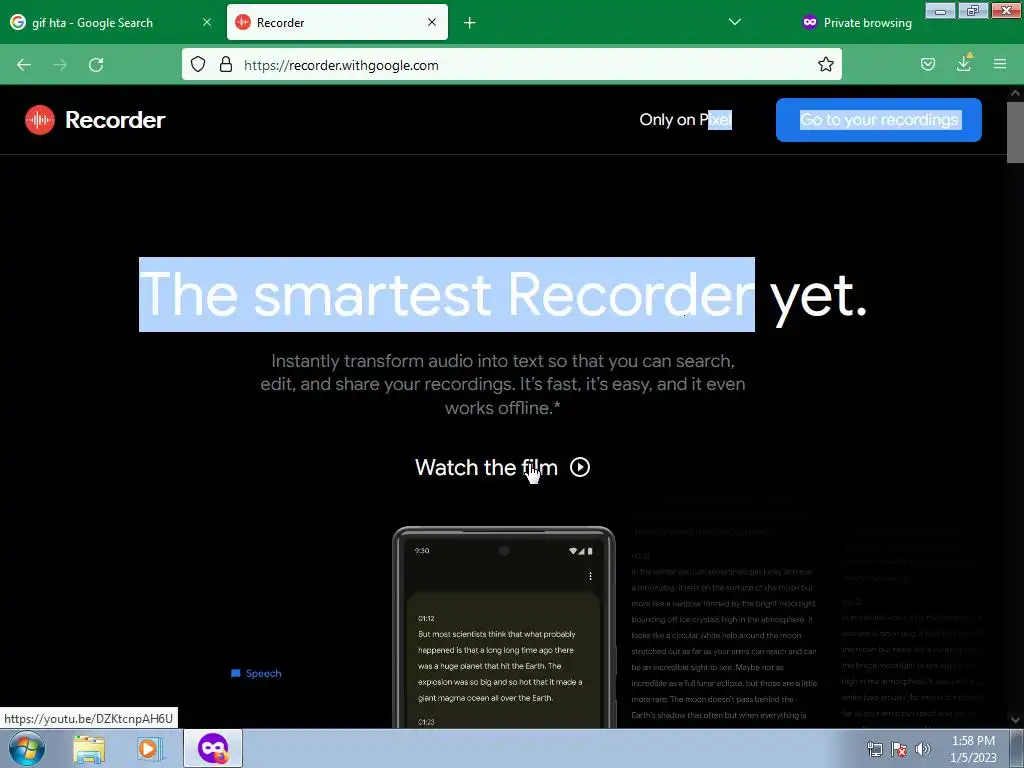1024x768 pixels.
Task: Open Windows Media Player from the taskbar
Action: point(149,749)
